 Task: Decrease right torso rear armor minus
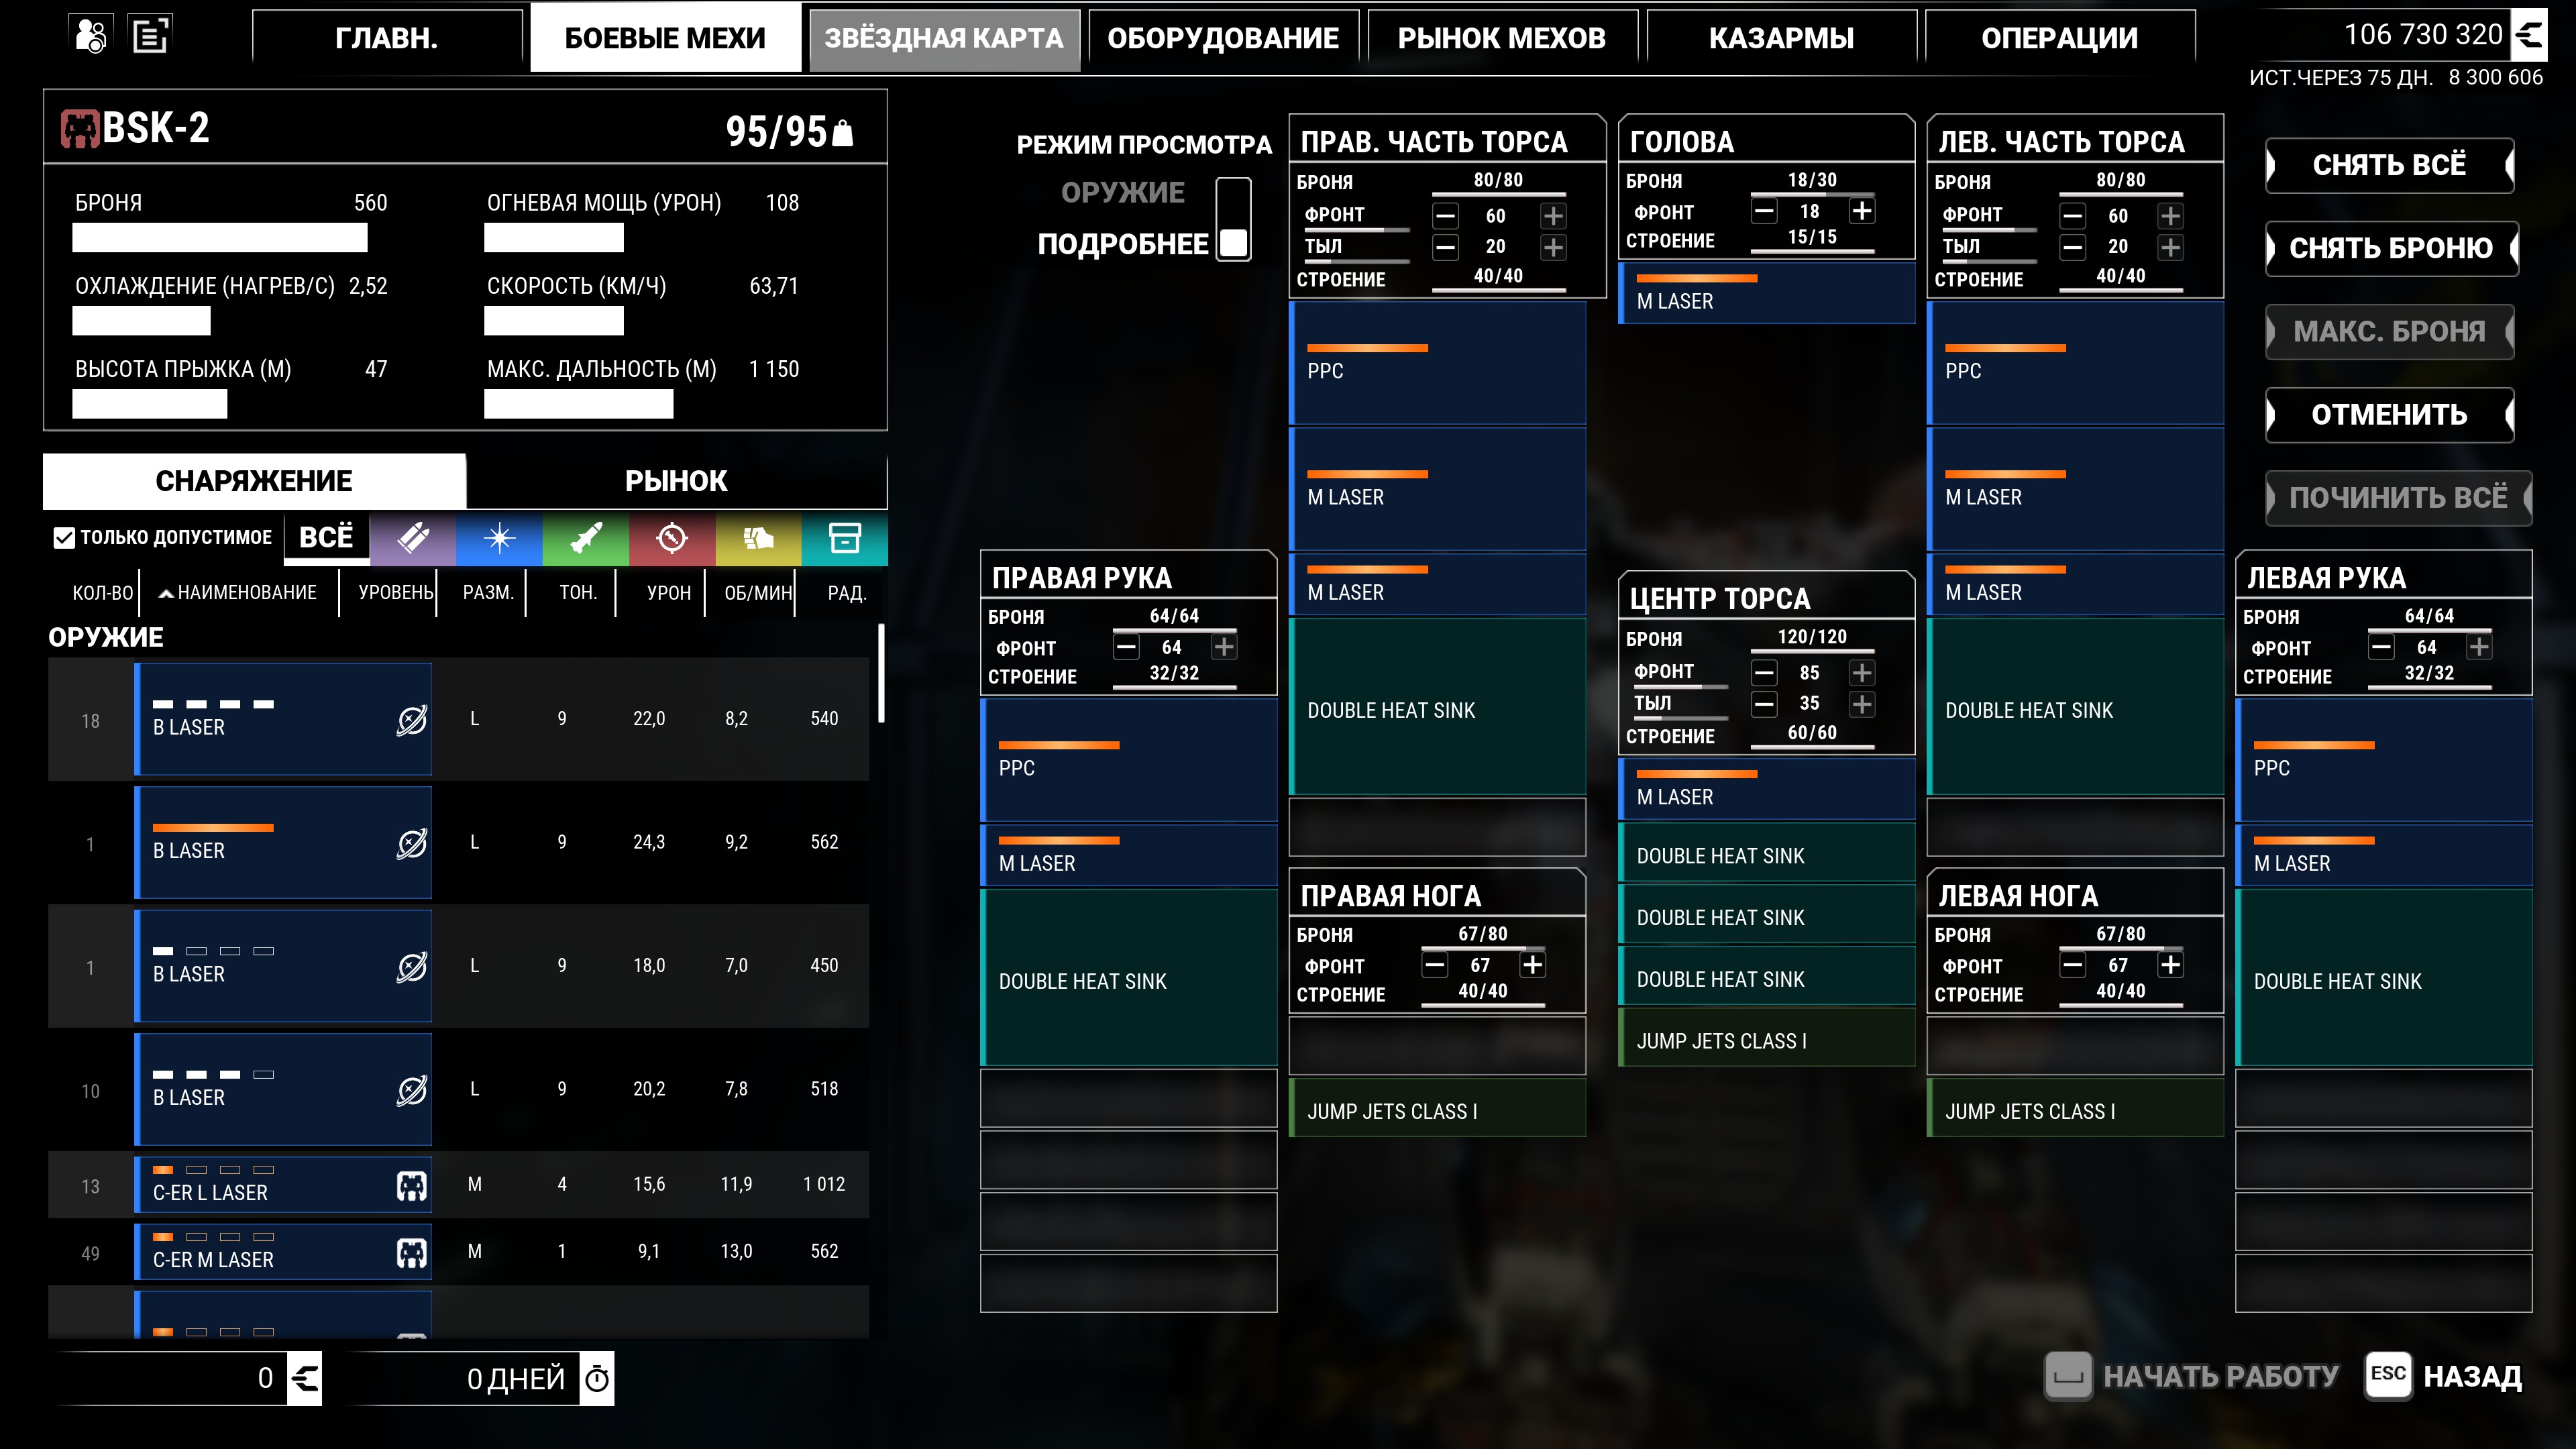[1446, 247]
